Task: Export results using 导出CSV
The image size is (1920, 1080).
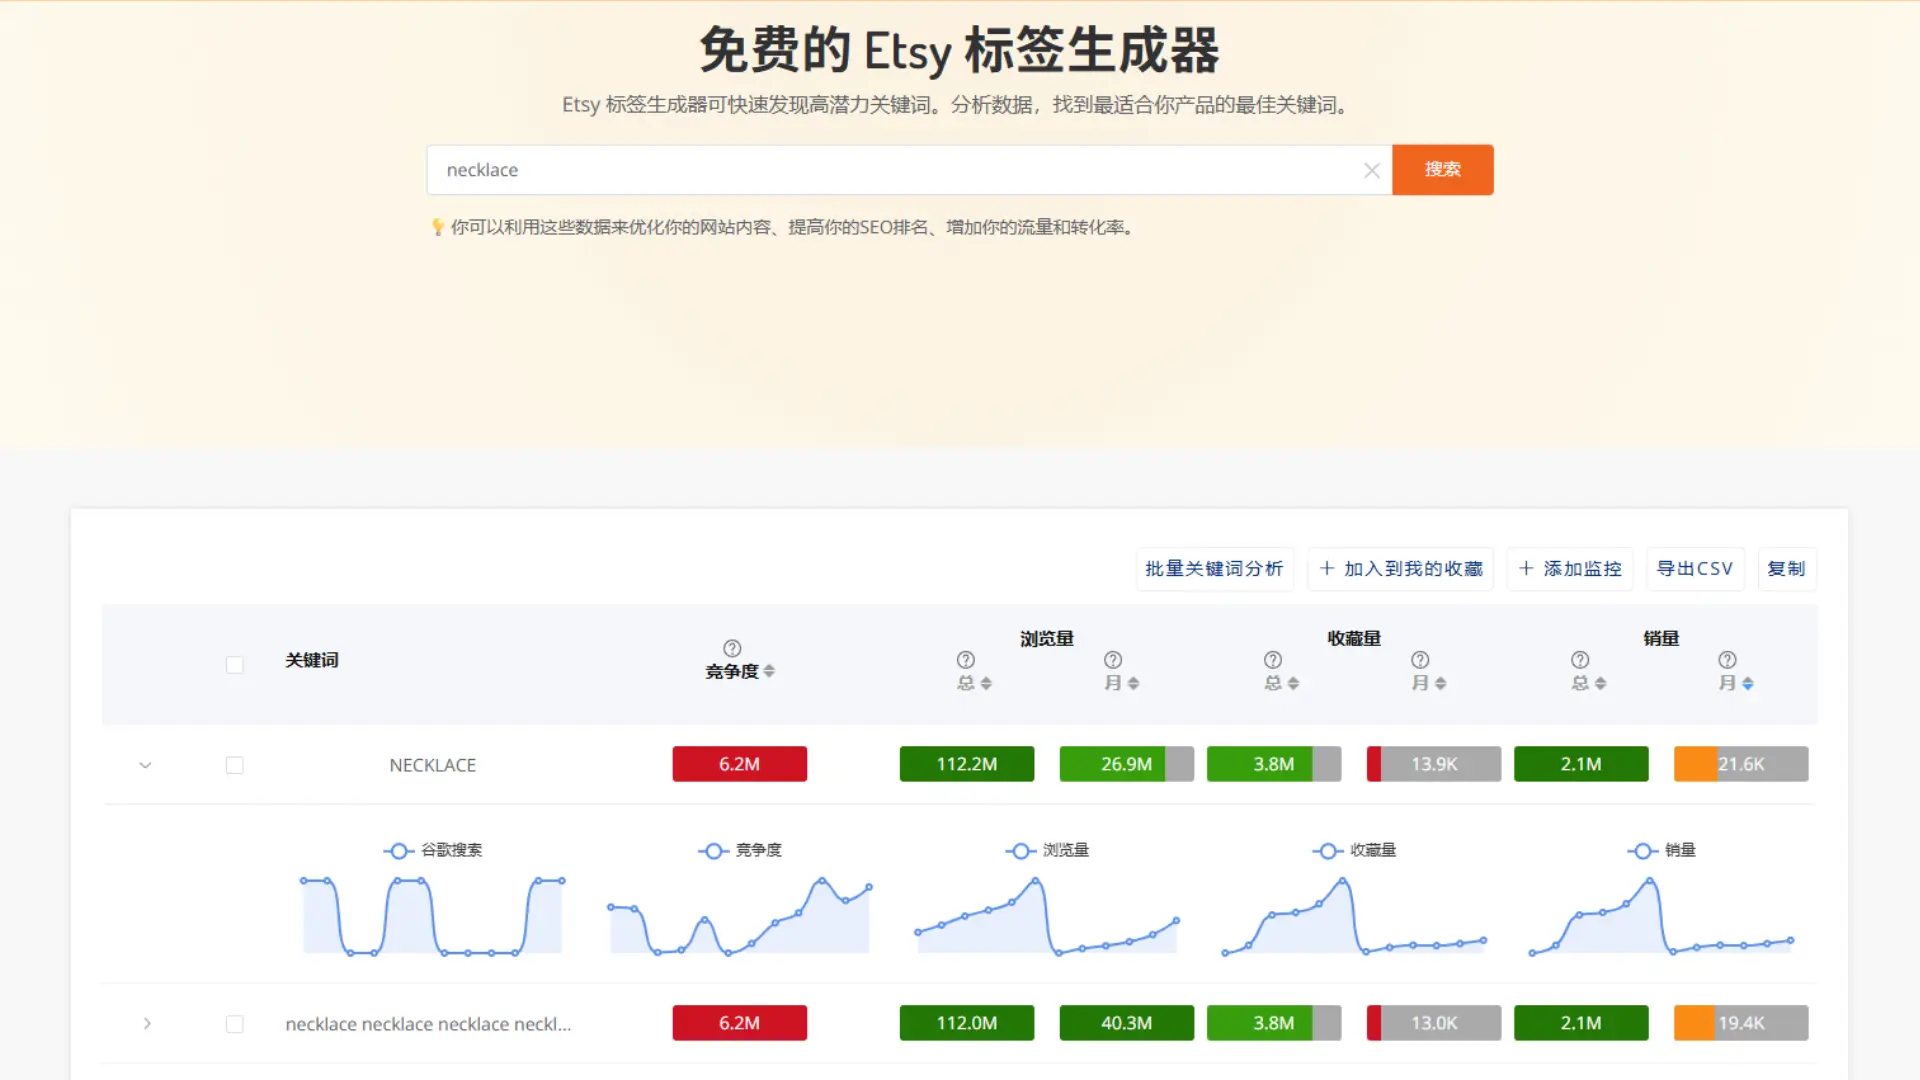Action: tap(1695, 568)
